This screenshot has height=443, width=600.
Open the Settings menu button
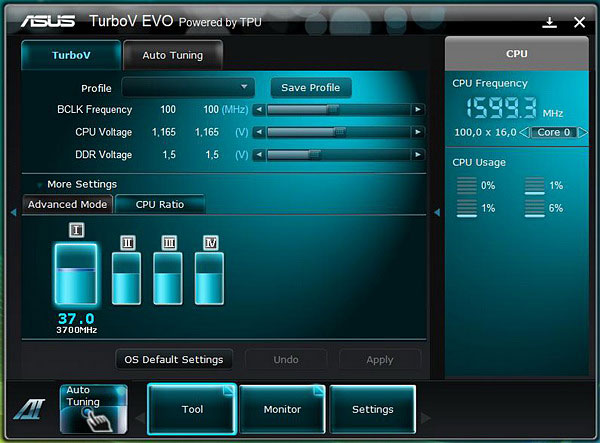pos(373,409)
